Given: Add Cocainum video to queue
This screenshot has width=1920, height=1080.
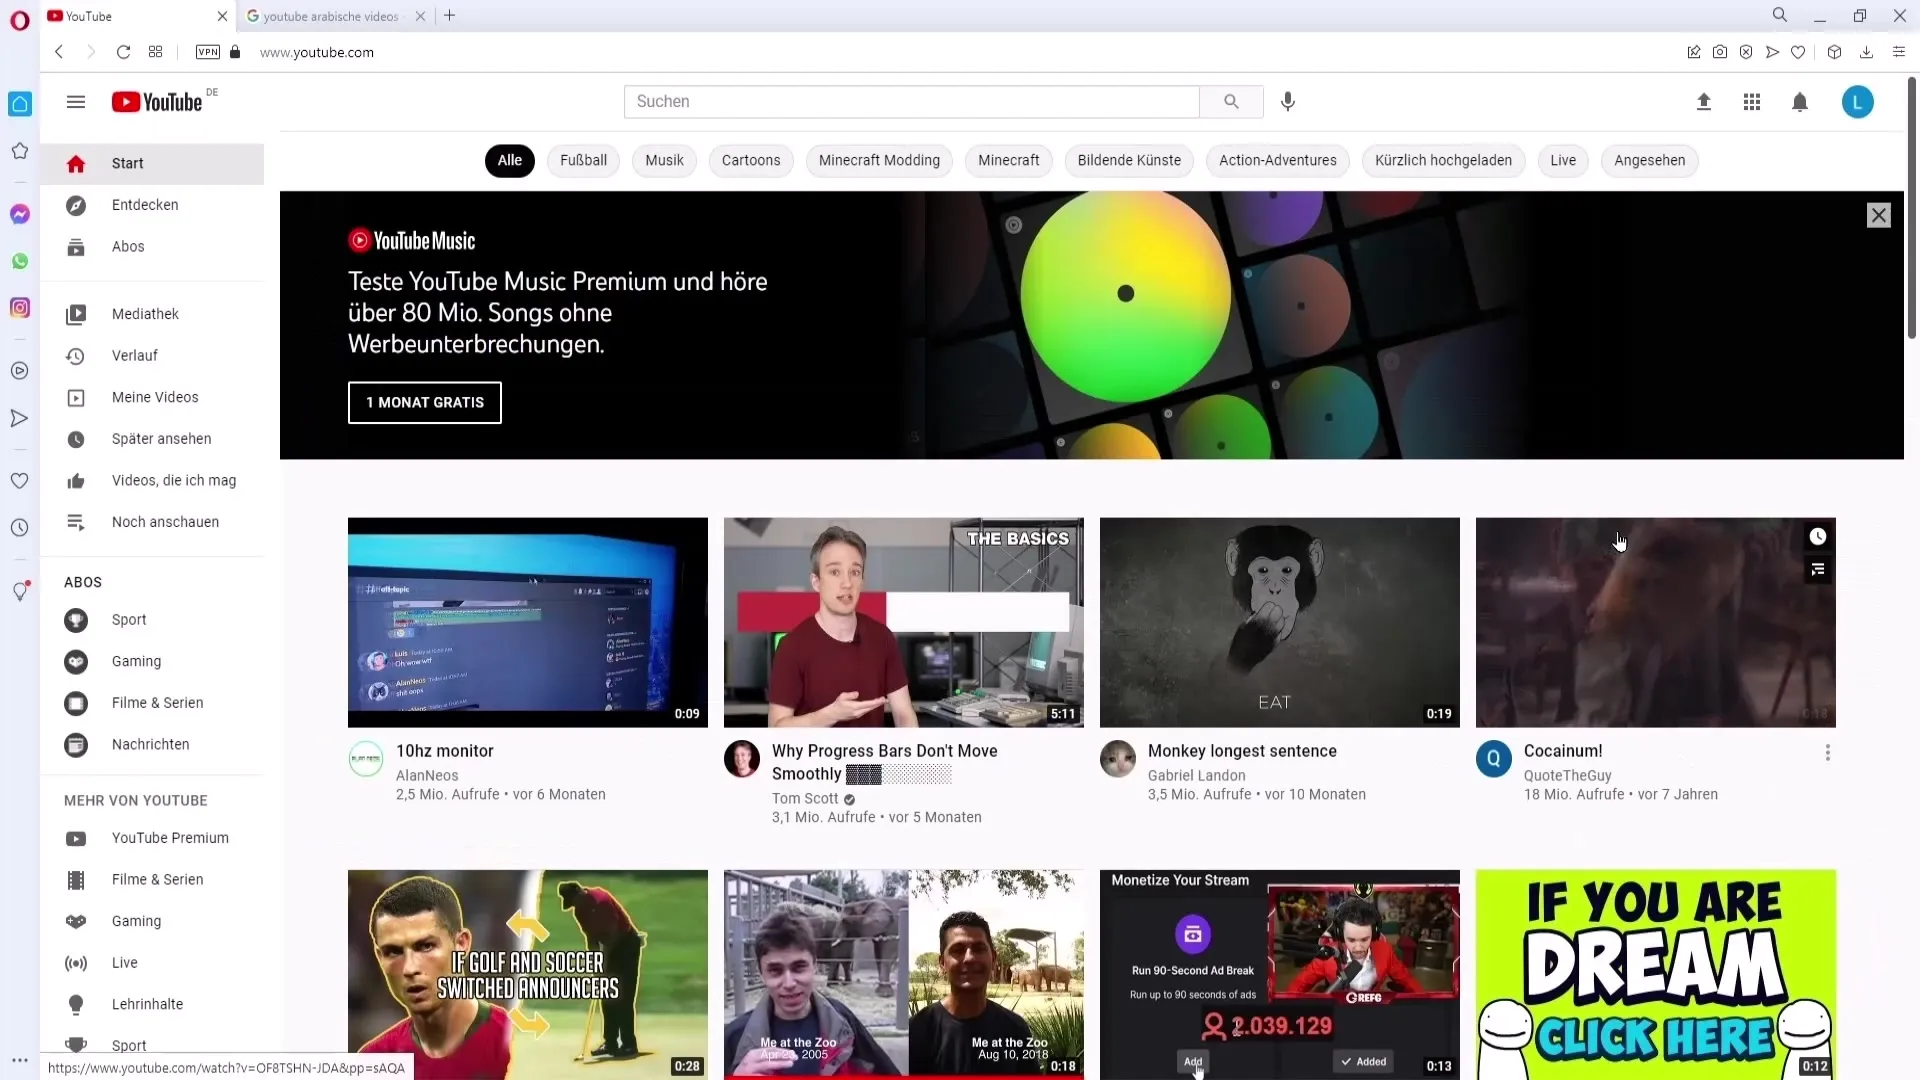Looking at the screenshot, I should click(1817, 570).
